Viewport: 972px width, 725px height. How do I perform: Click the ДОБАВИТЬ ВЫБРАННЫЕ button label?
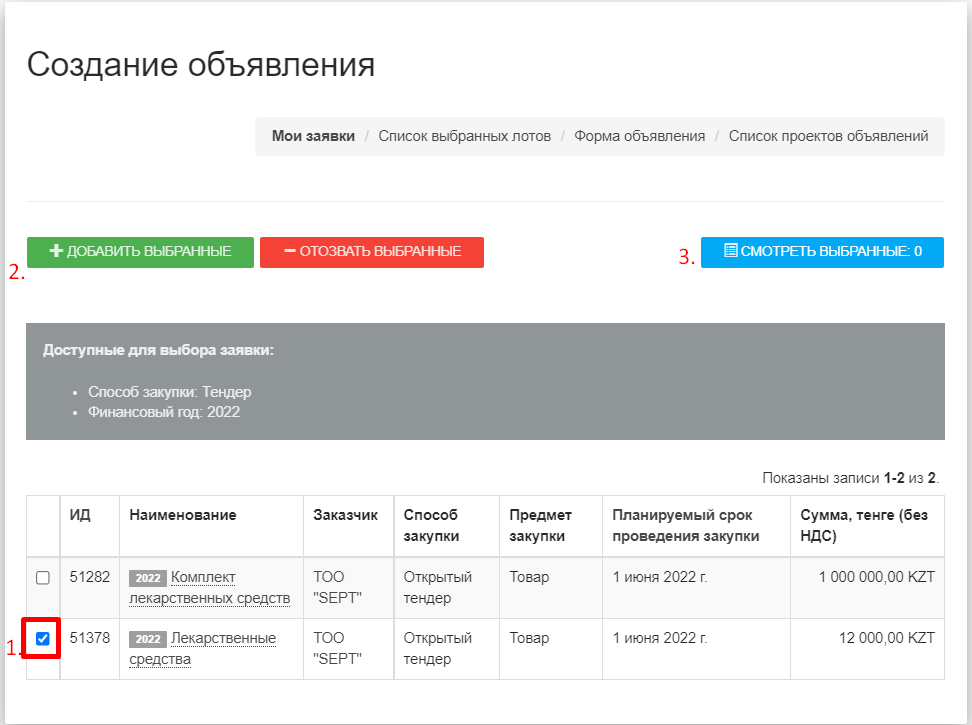149,252
